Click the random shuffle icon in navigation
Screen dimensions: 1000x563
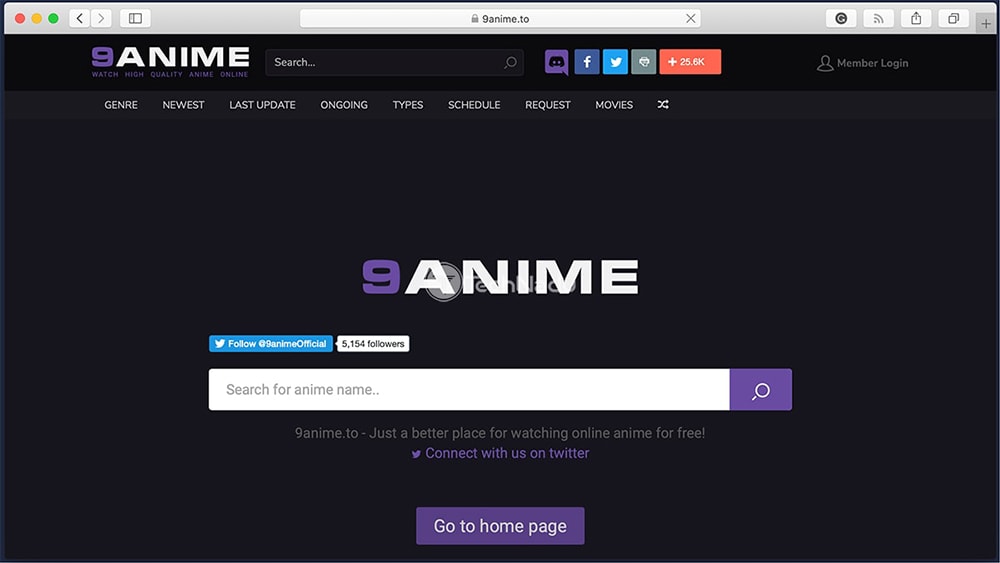[x=663, y=105]
